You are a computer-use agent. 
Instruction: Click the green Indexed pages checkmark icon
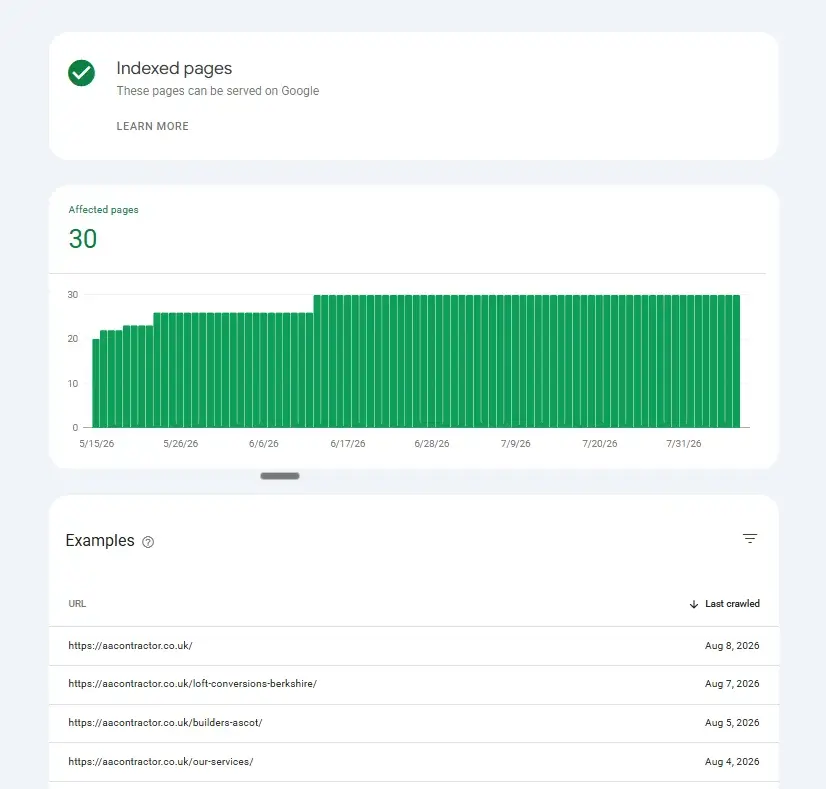tap(82, 73)
